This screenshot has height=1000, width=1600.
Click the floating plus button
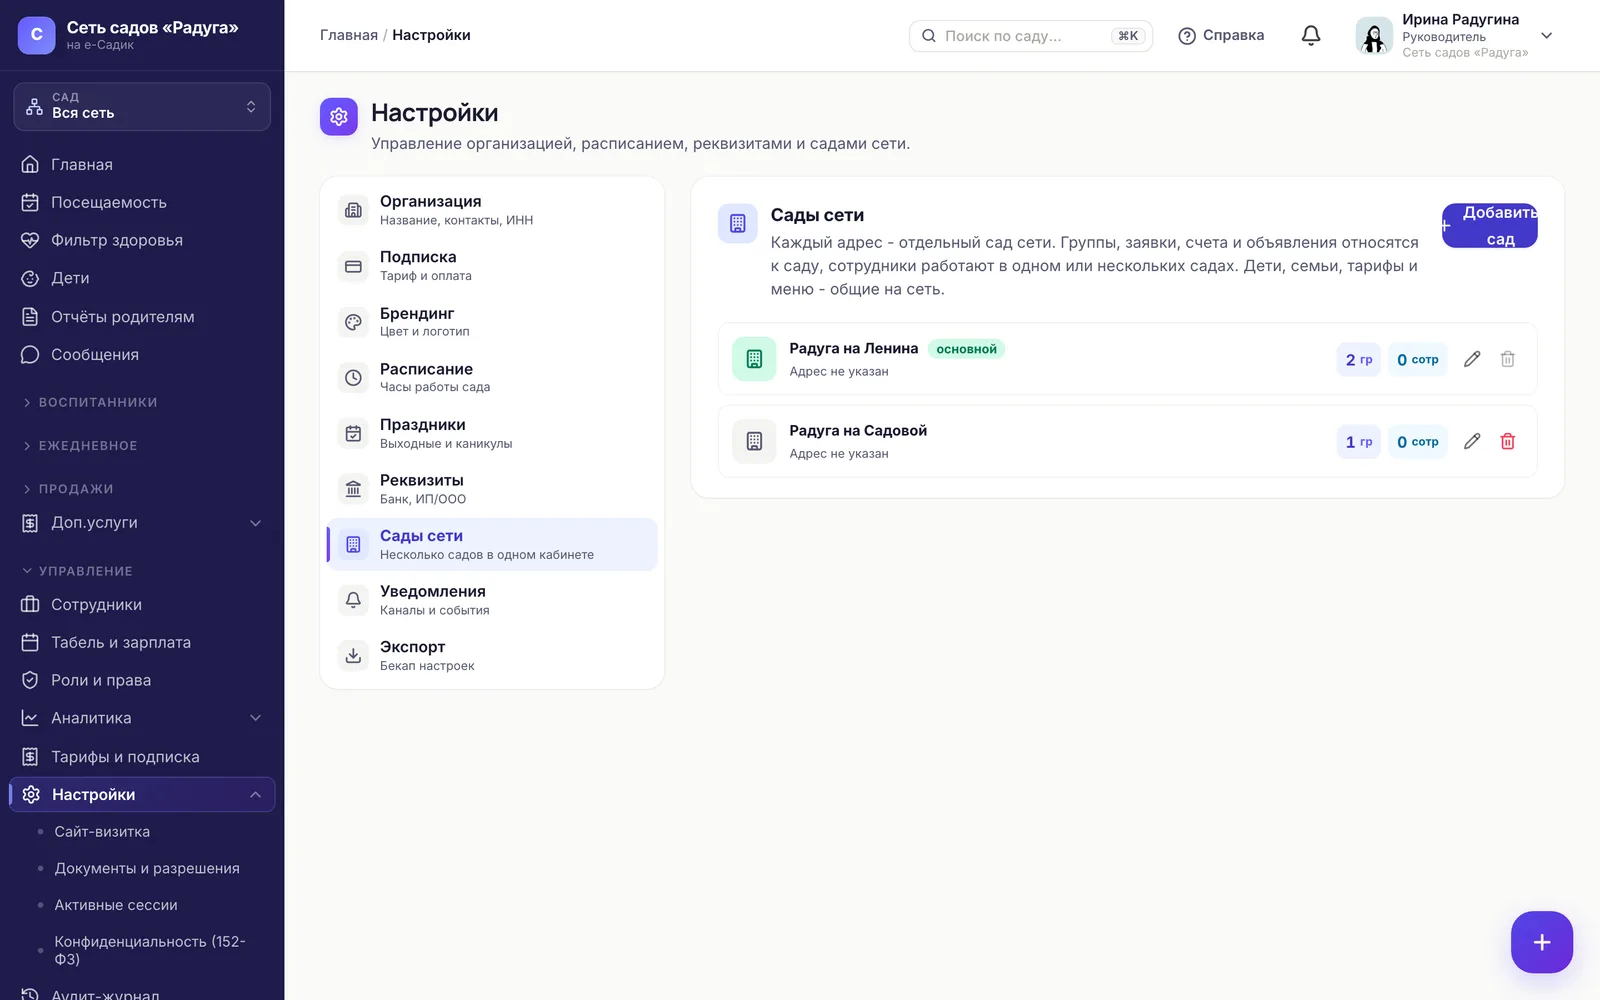(x=1542, y=942)
